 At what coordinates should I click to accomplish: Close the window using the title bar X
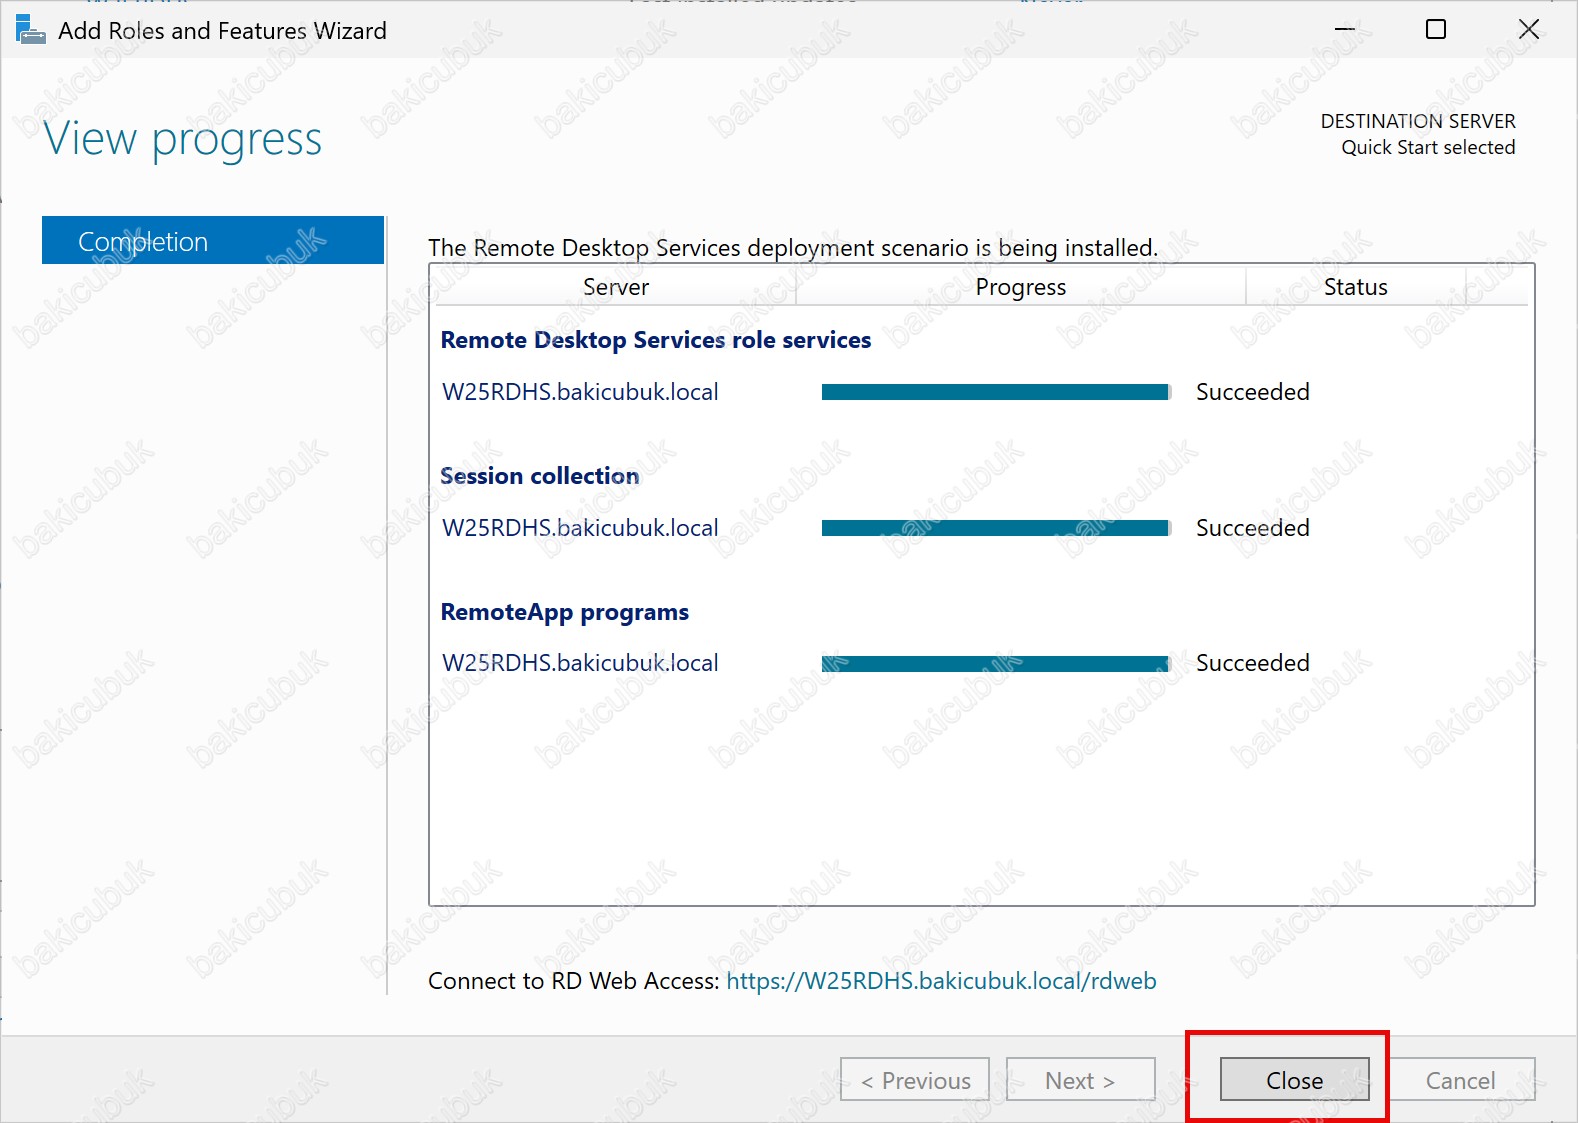[x=1528, y=30]
